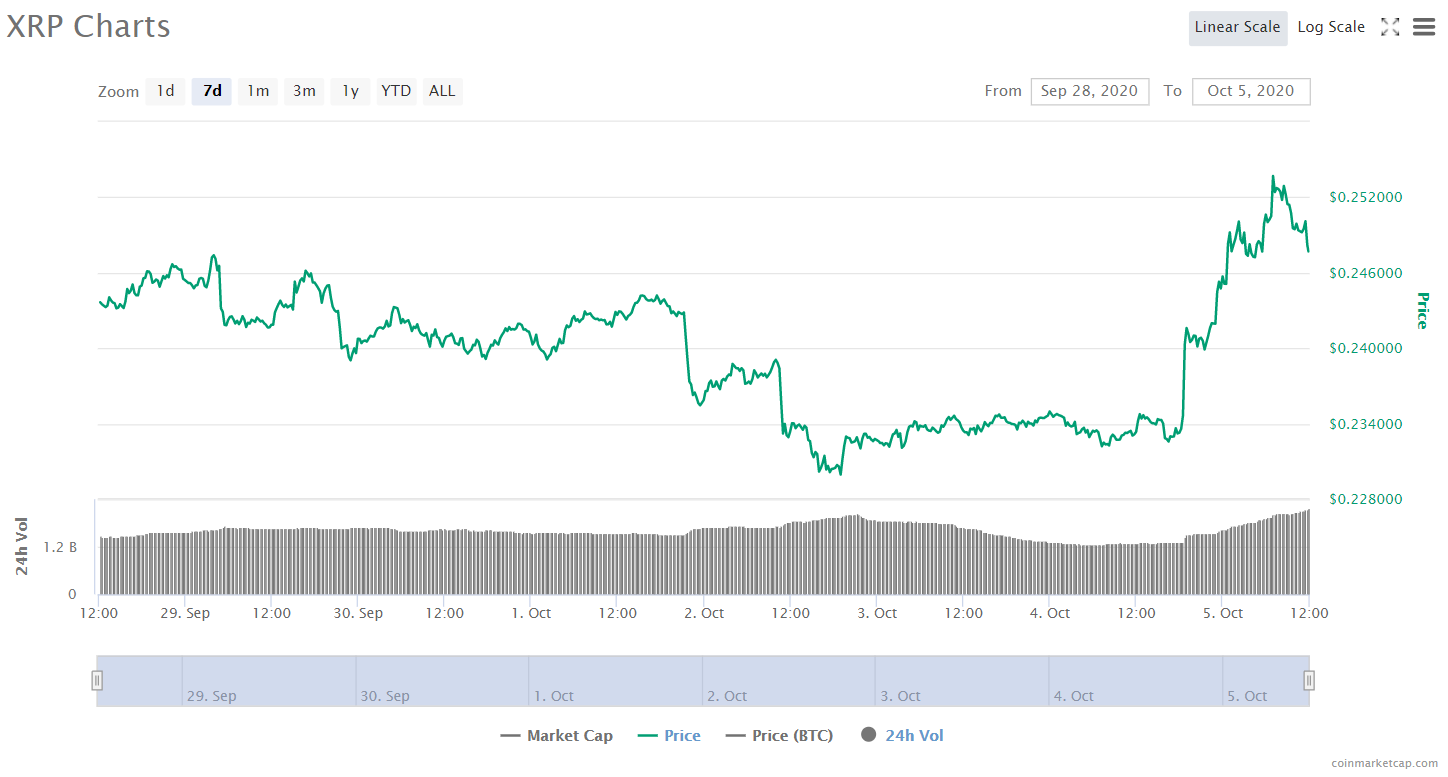This screenshot has width=1448, height=777.
Task: Click the 29. Sep navigator label
Action: coord(211,696)
